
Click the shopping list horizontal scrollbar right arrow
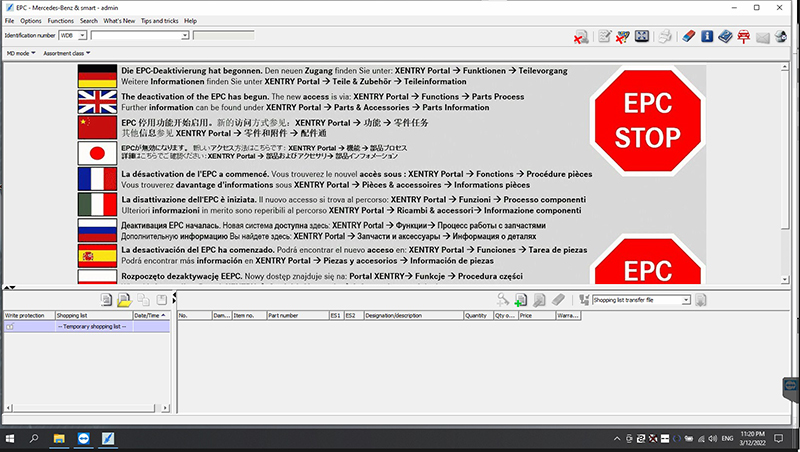tap(165, 408)
